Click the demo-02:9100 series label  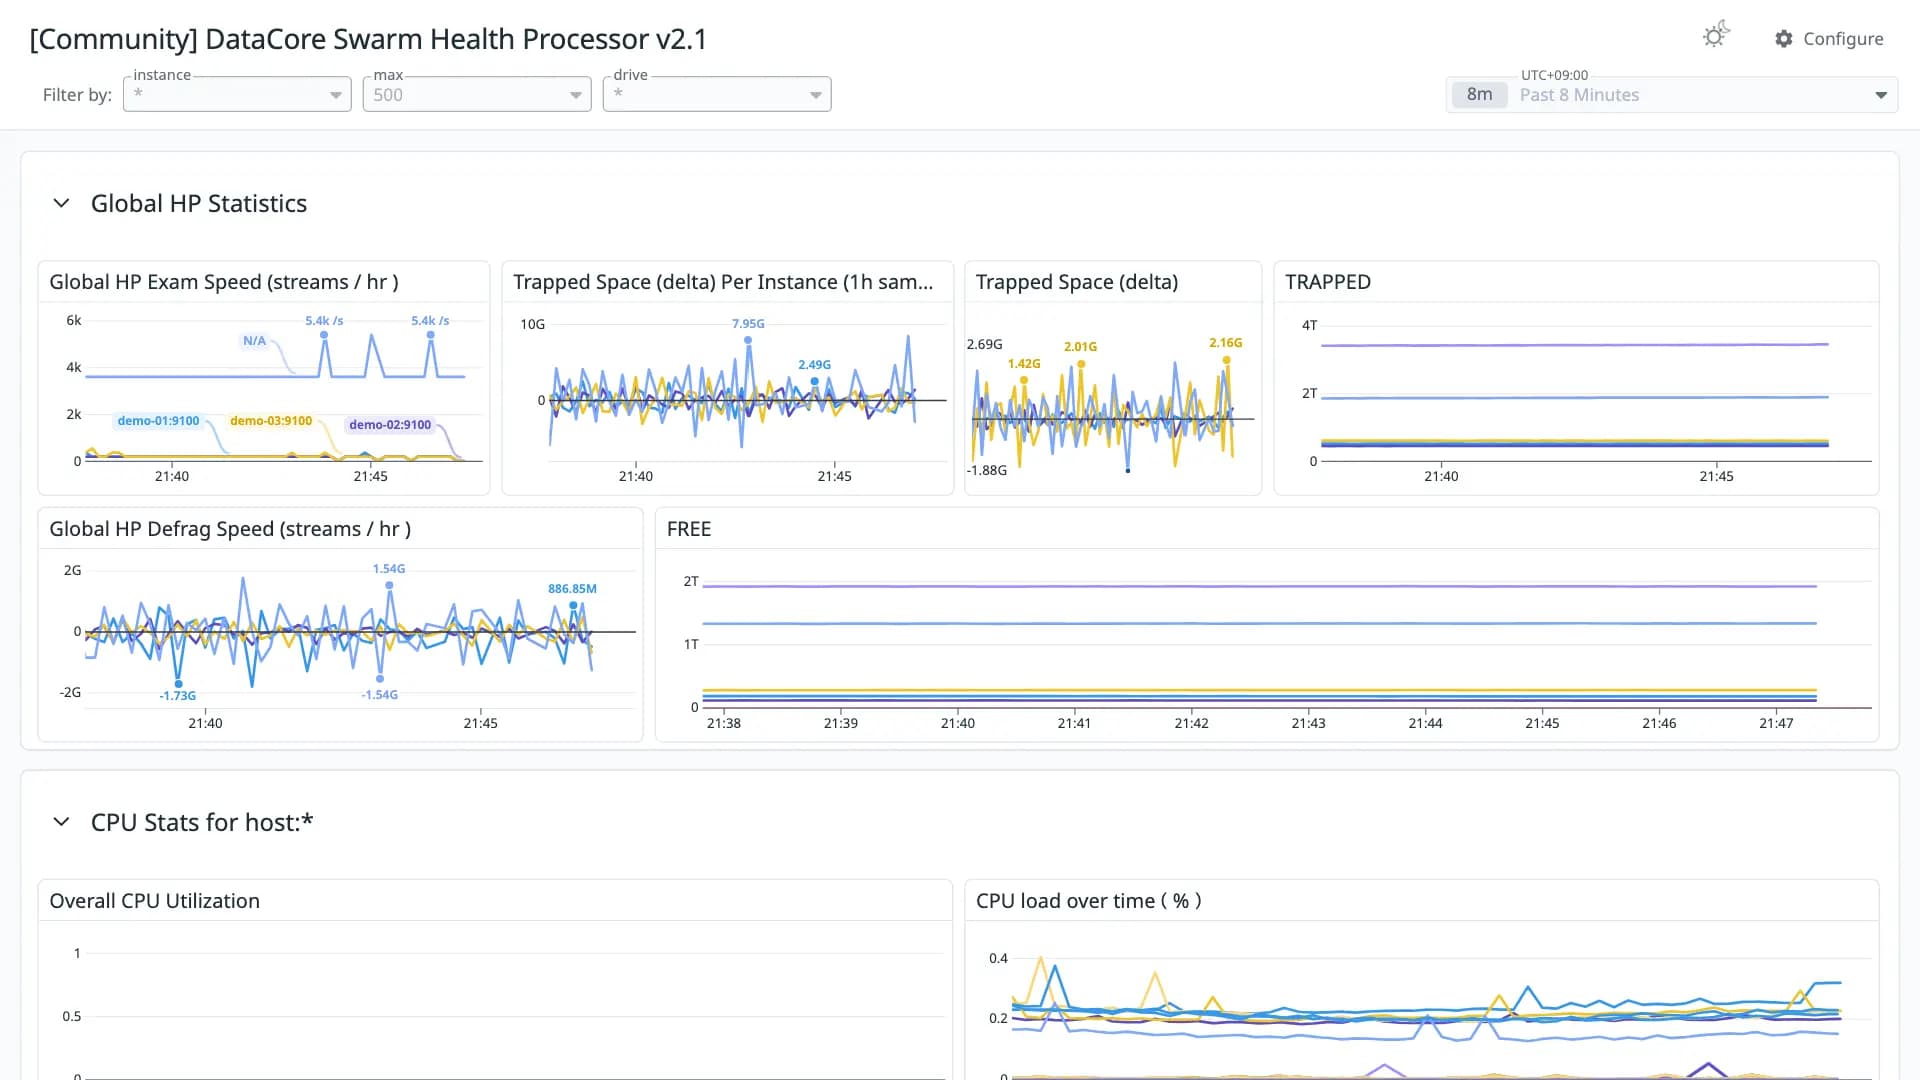[x=390, y=425]
